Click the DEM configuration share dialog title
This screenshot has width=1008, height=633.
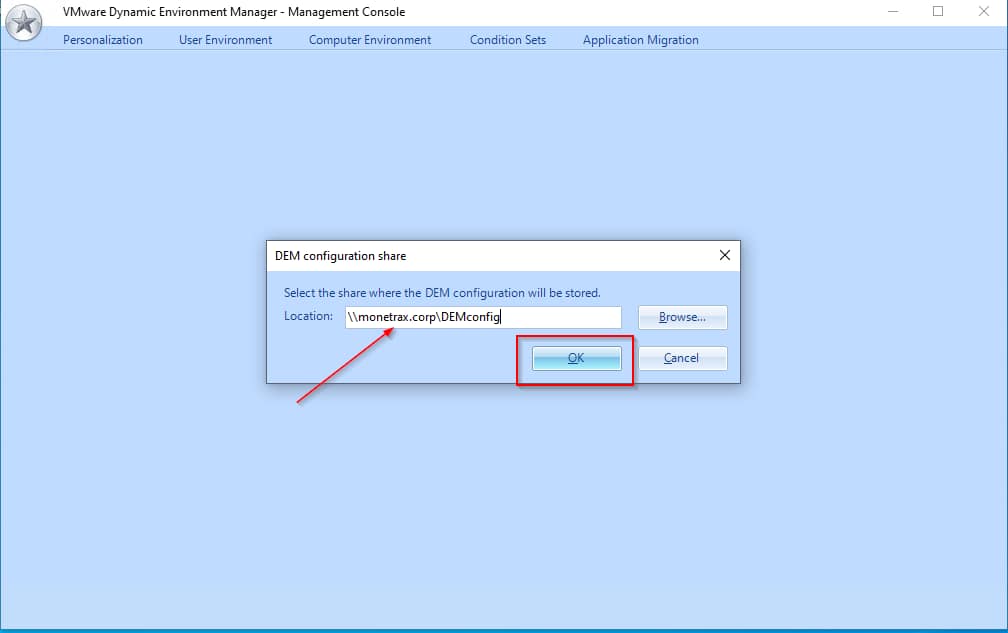341,256
